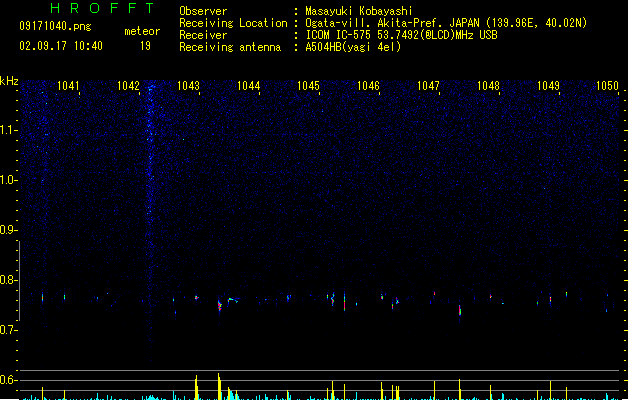This screenshot has width=629, height=400.
Task: Click the 0.7 kHz frequency label
Action: (8, 330)
